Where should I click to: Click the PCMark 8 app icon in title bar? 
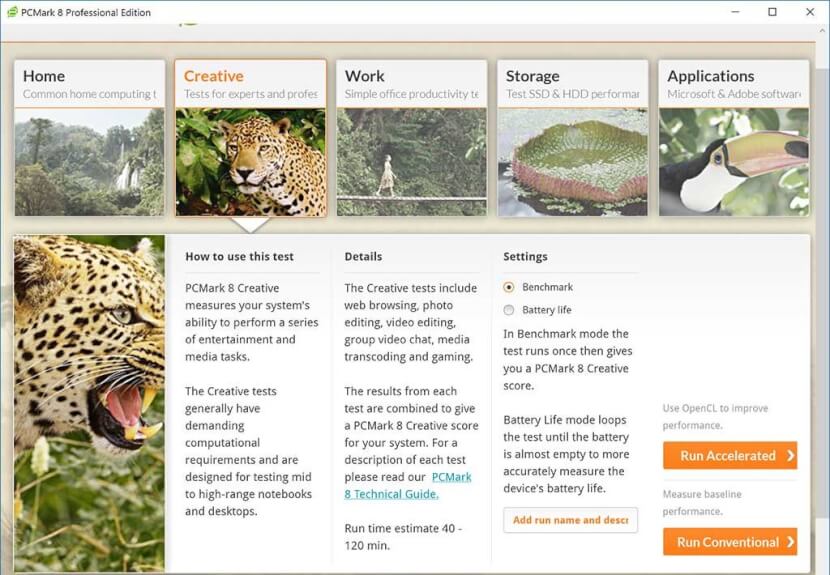(x=12, y=12)
